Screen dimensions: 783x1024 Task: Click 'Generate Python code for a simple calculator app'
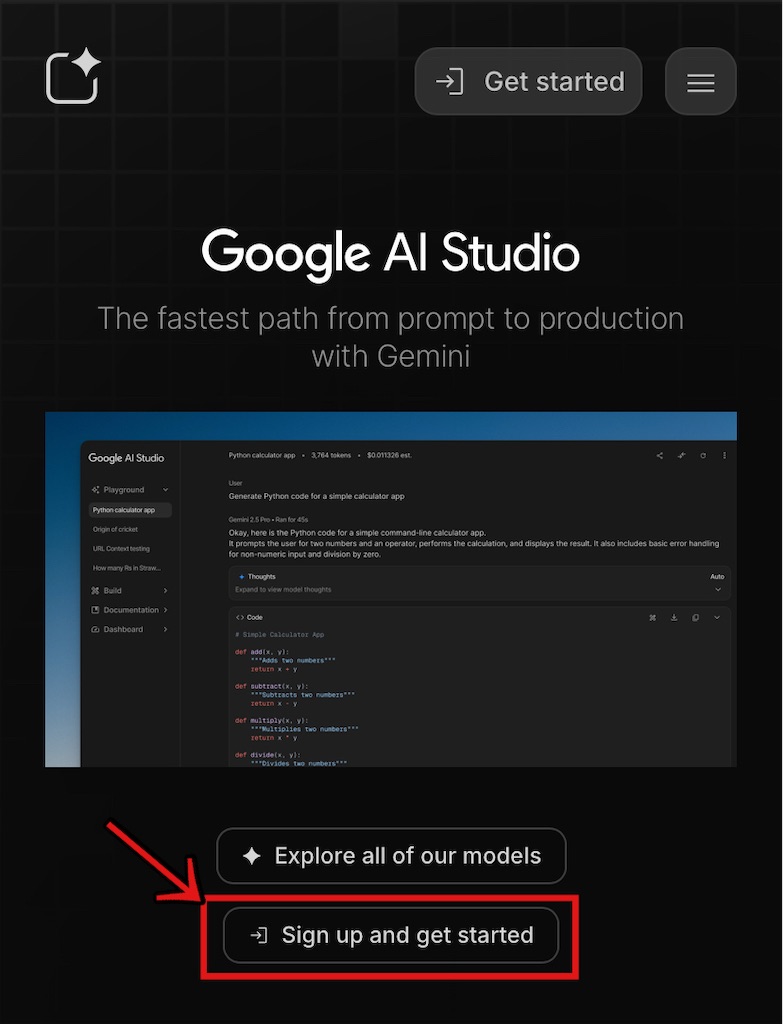(x=317, y=496)
